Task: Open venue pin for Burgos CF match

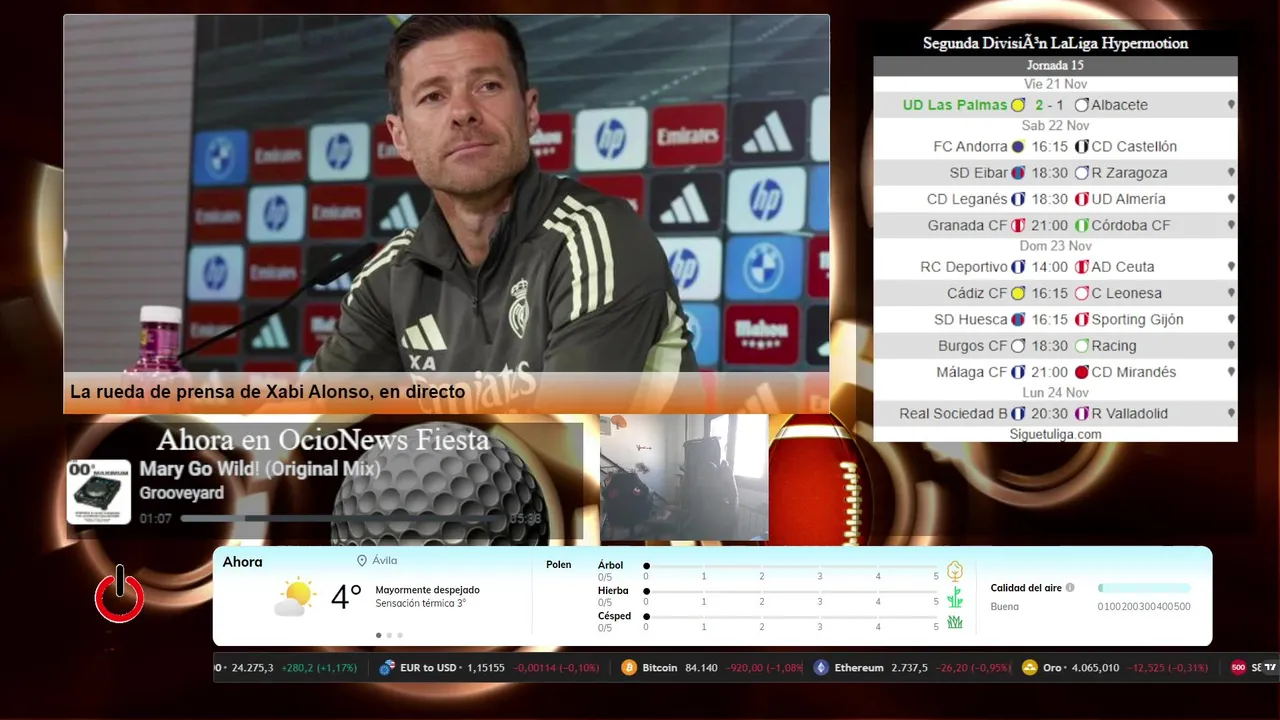Action: click(x=1231, y=346)
